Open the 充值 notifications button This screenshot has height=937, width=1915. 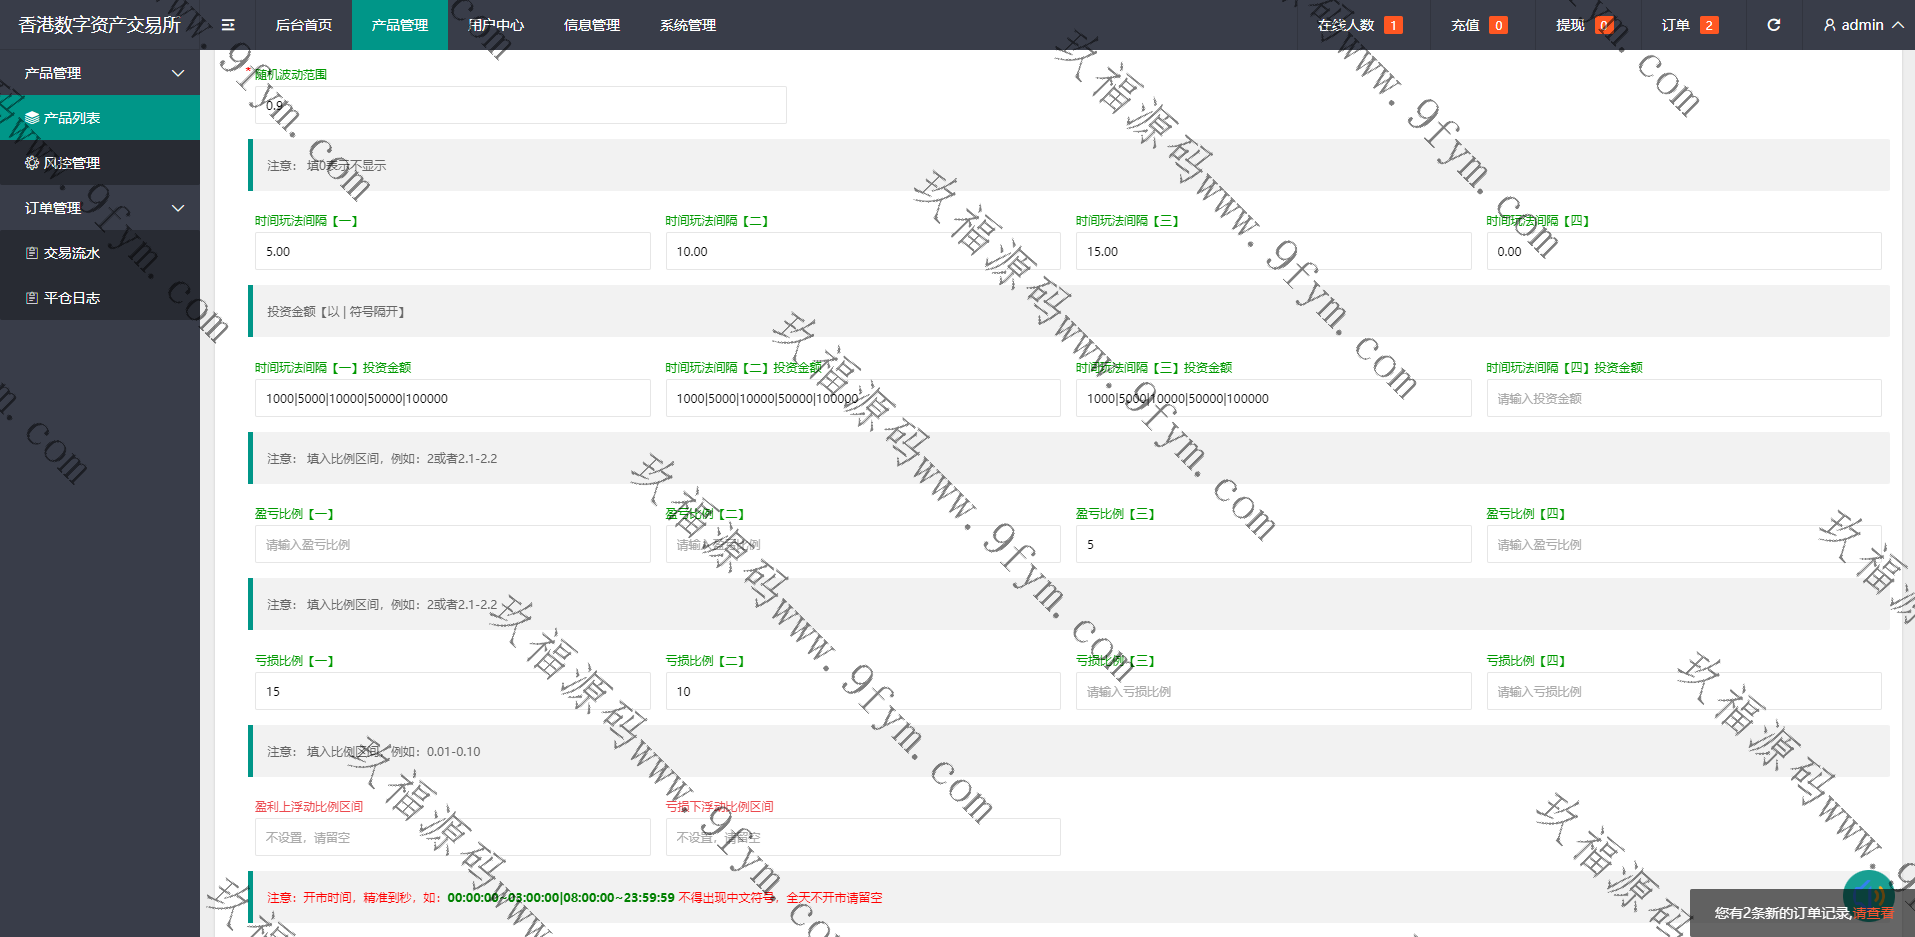click(1478, 25)
